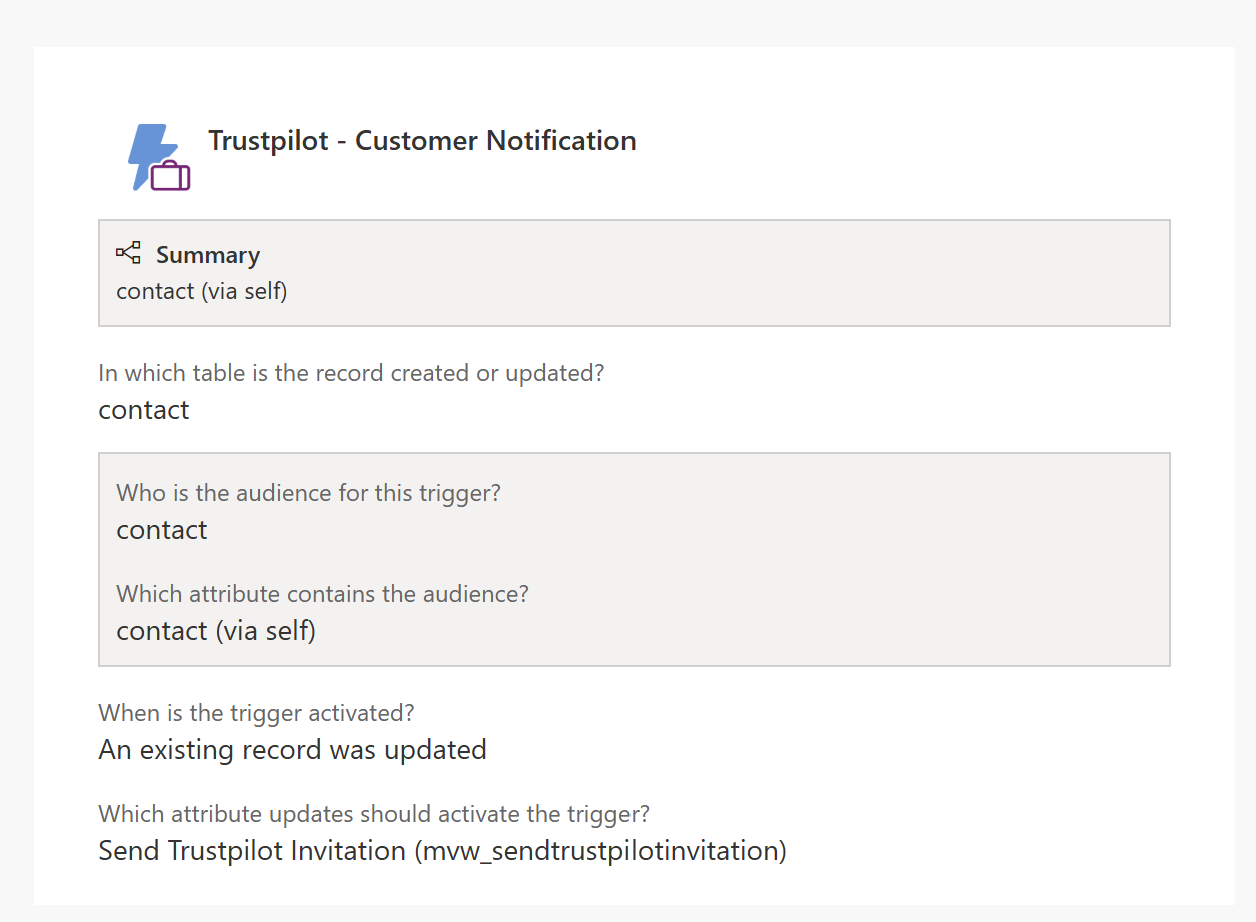
Task: Click 'Which attribute updates should activate' label
Action: pyautogui.click(x=375, y=814)
